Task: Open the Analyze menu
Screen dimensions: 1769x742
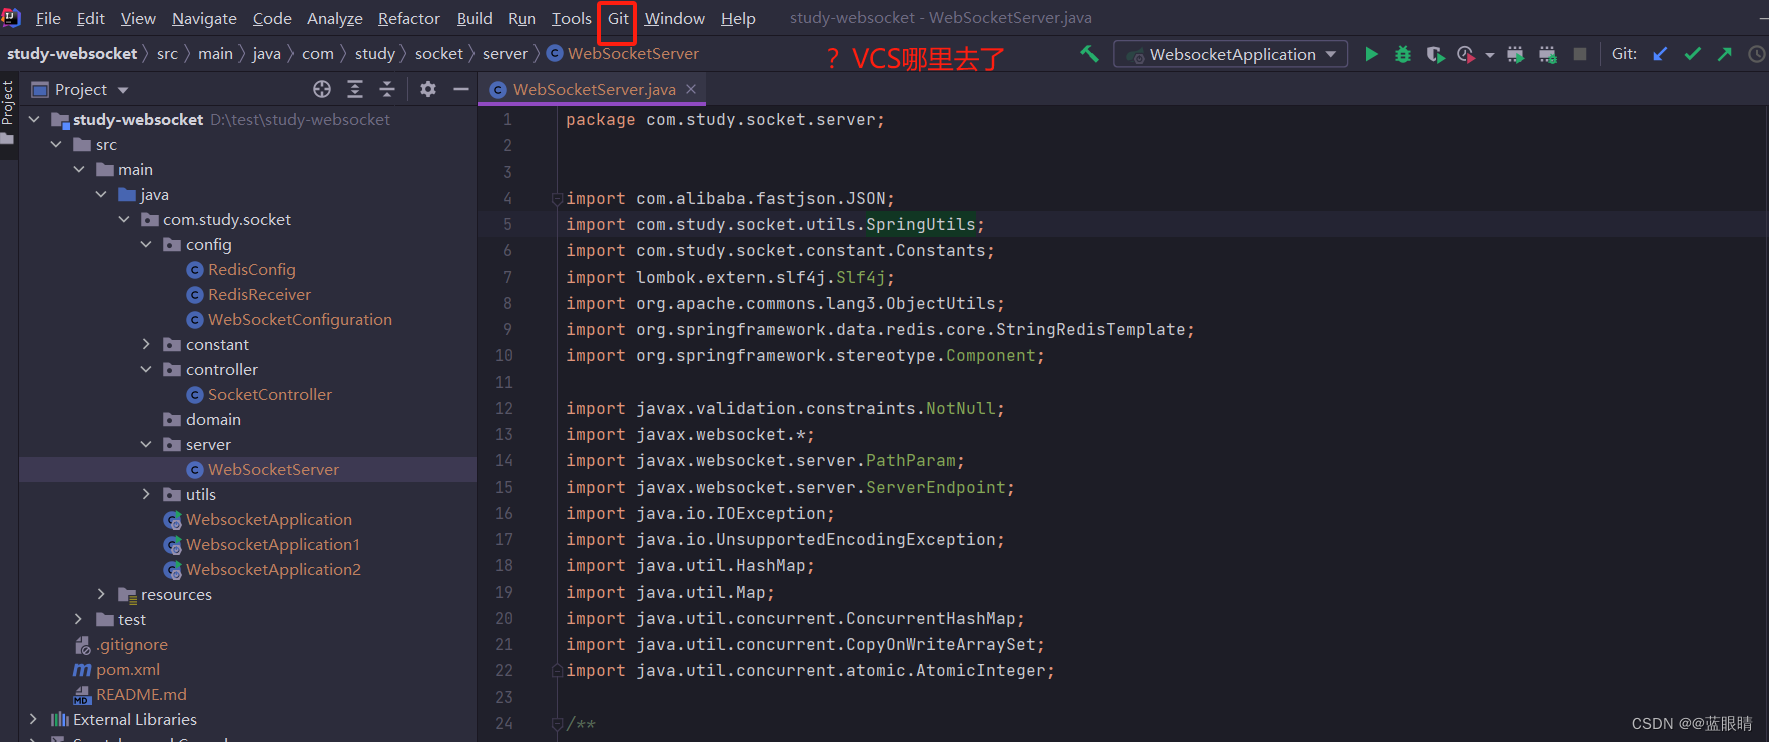Action: 335,18
